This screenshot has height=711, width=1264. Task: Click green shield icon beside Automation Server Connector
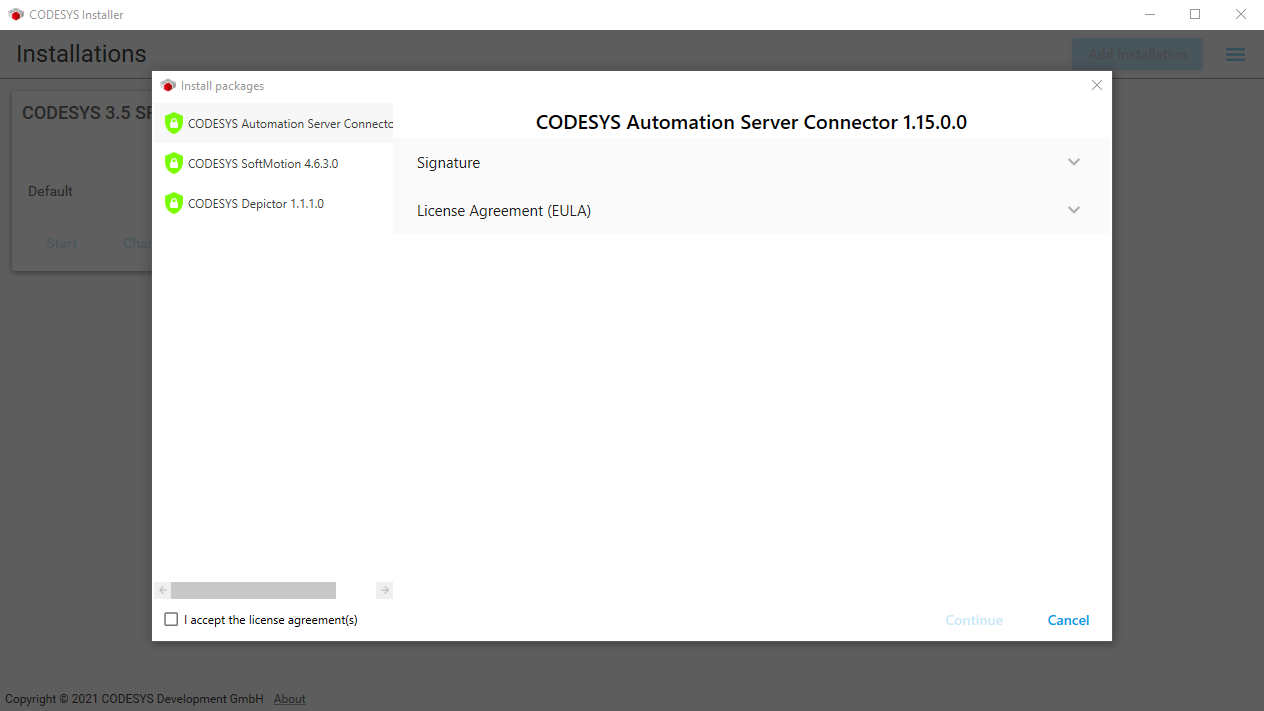(x=174, y=123)
